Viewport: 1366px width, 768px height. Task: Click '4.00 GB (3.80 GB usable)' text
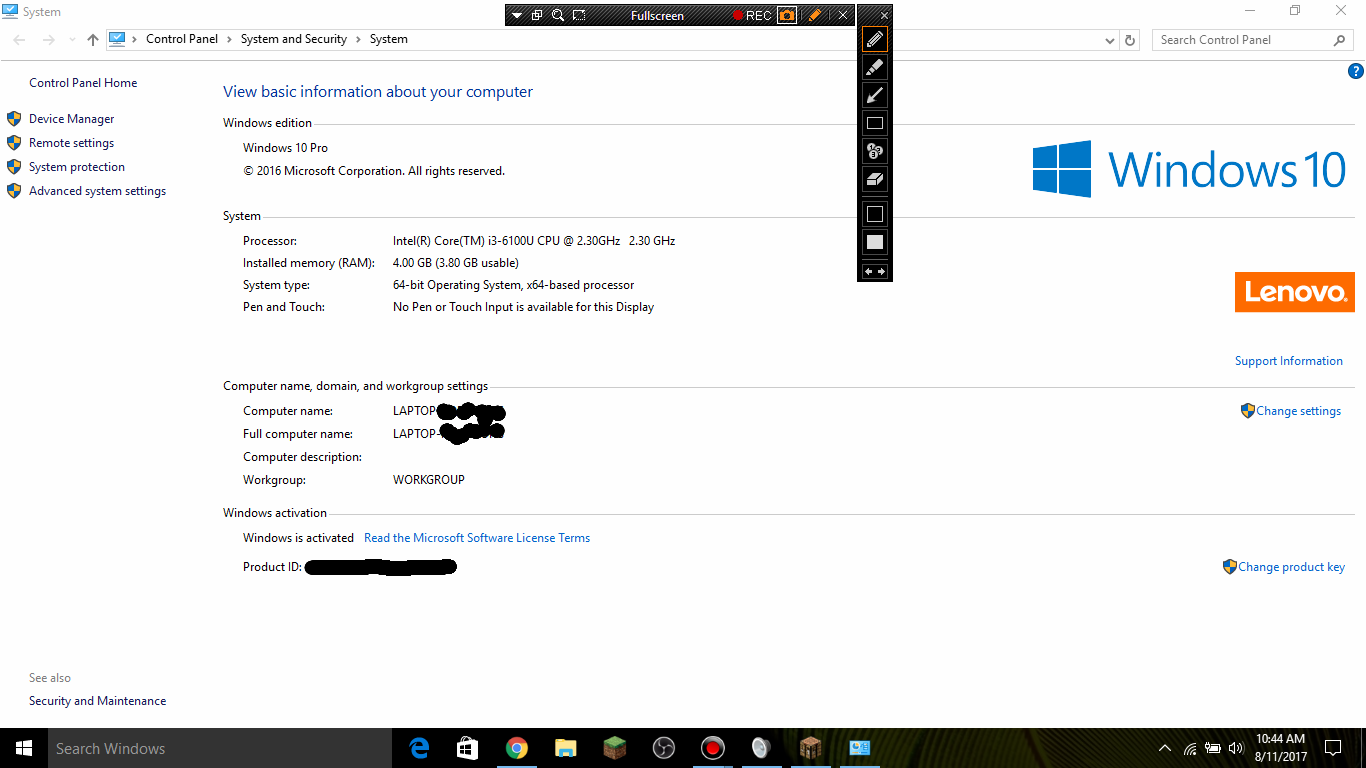(456, 263)
